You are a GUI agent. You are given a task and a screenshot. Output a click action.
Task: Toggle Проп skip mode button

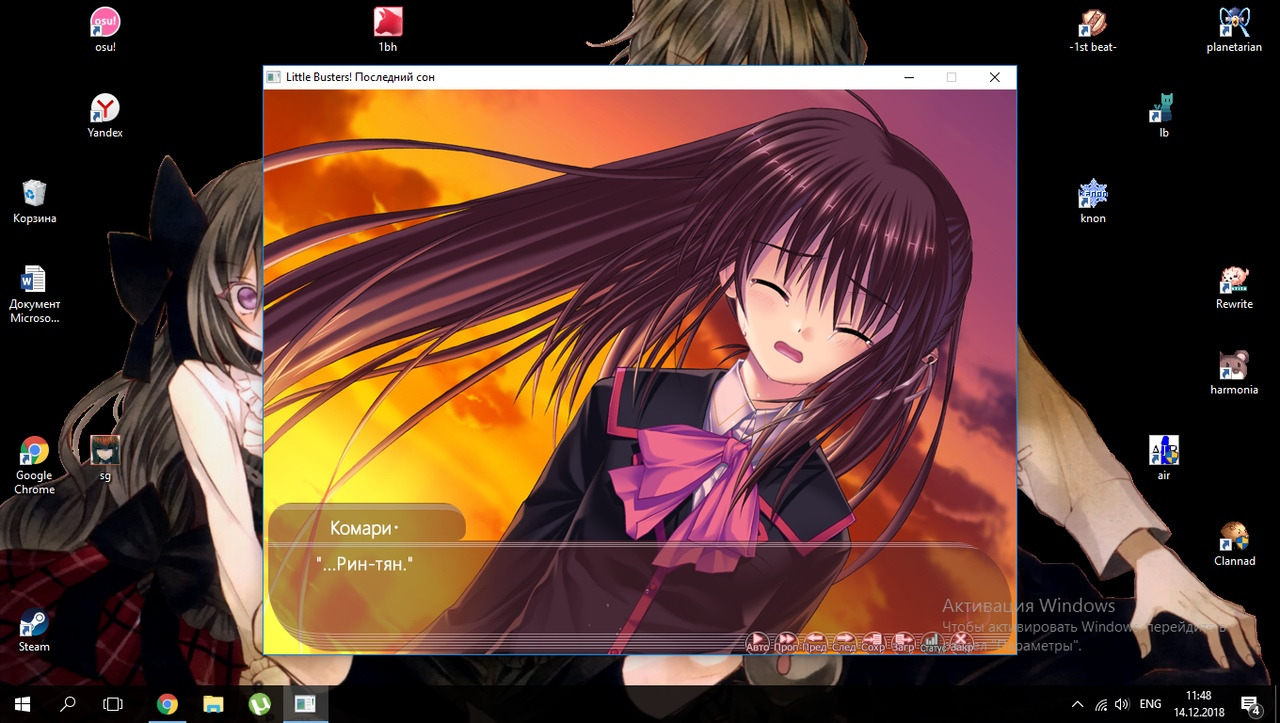(x=787, y=641)
